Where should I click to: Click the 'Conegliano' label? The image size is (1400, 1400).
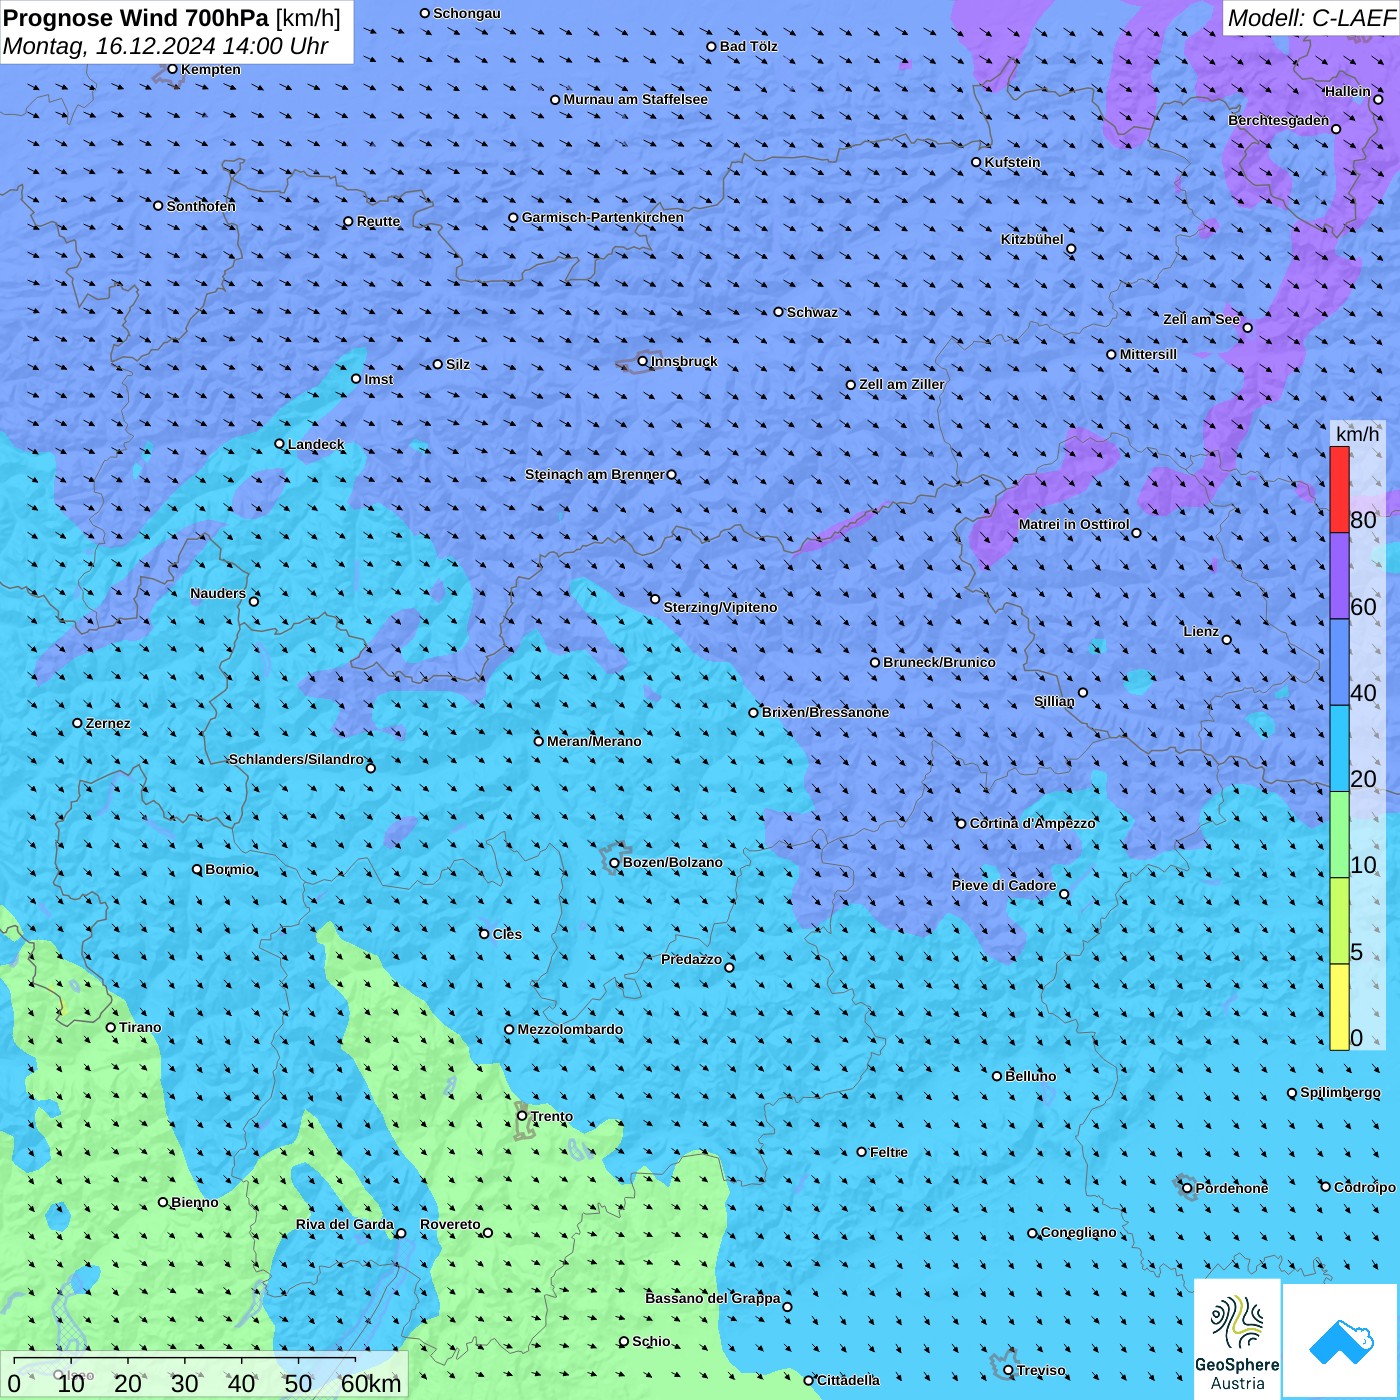tap(1079, 1232)
